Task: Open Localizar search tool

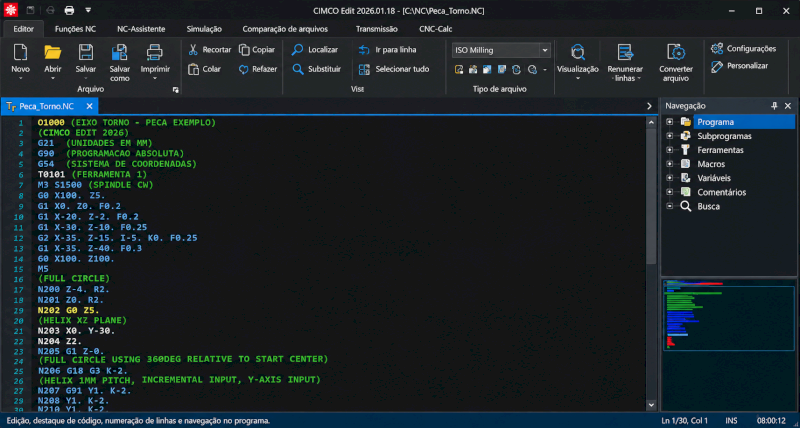Action: [315, 49]
